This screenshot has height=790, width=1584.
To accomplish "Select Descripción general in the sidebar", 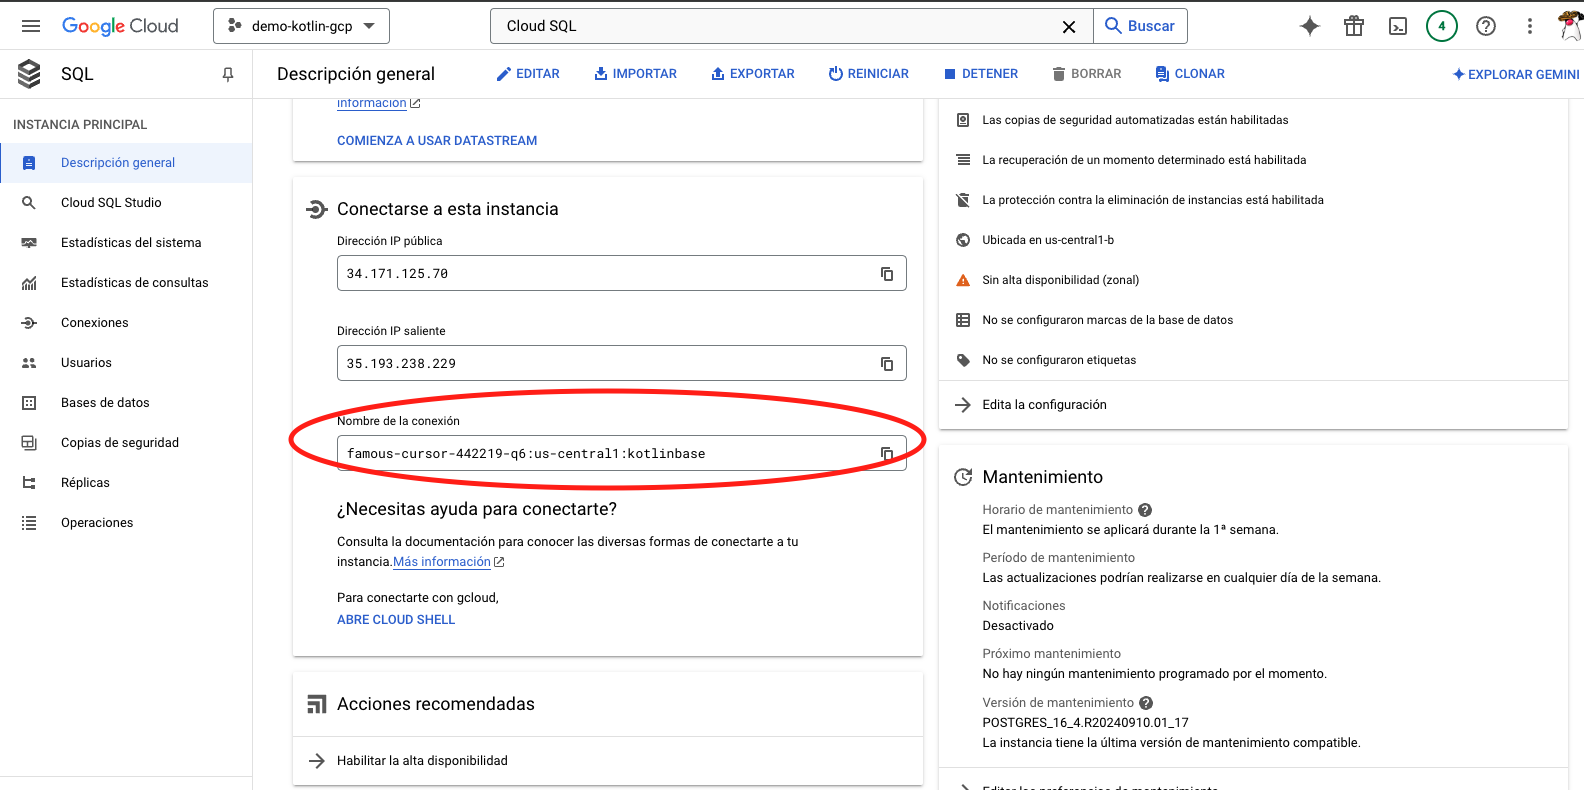I will (126, 163).
